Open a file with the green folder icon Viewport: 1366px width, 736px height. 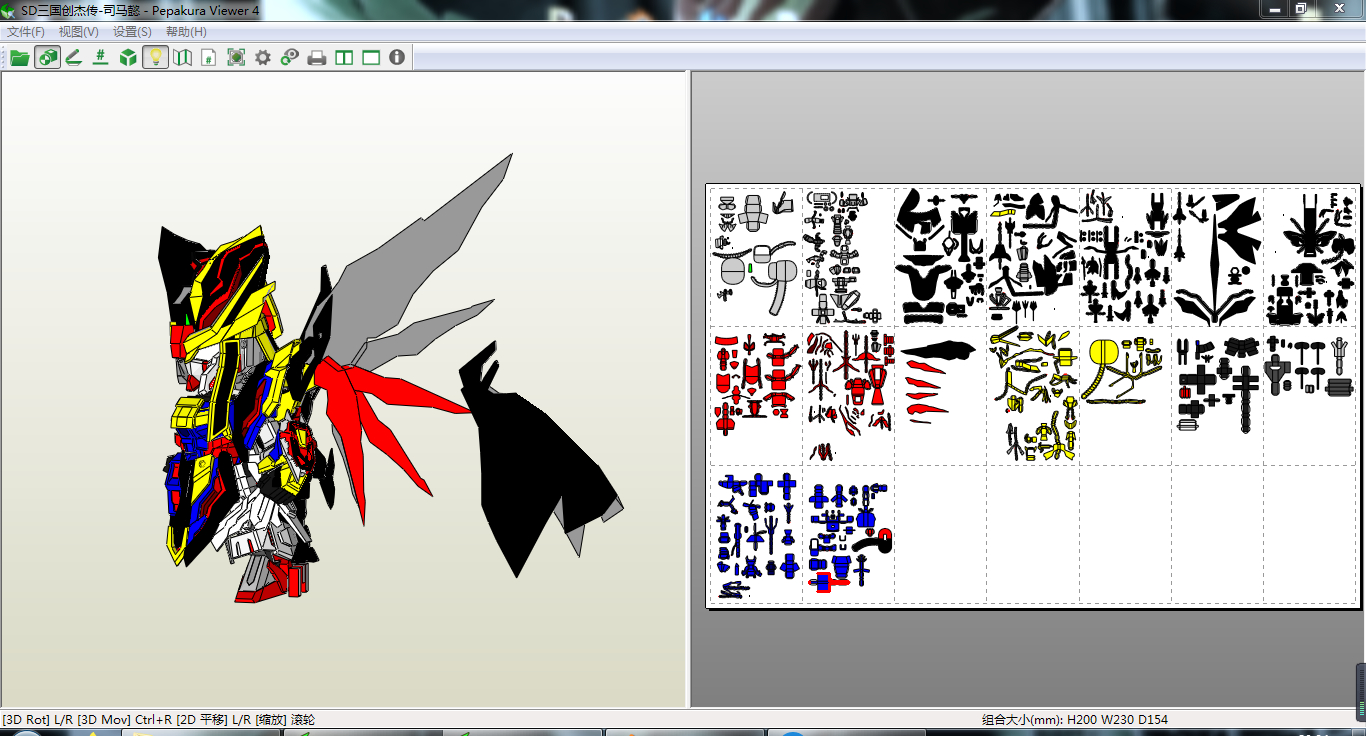tap(20, 57)
